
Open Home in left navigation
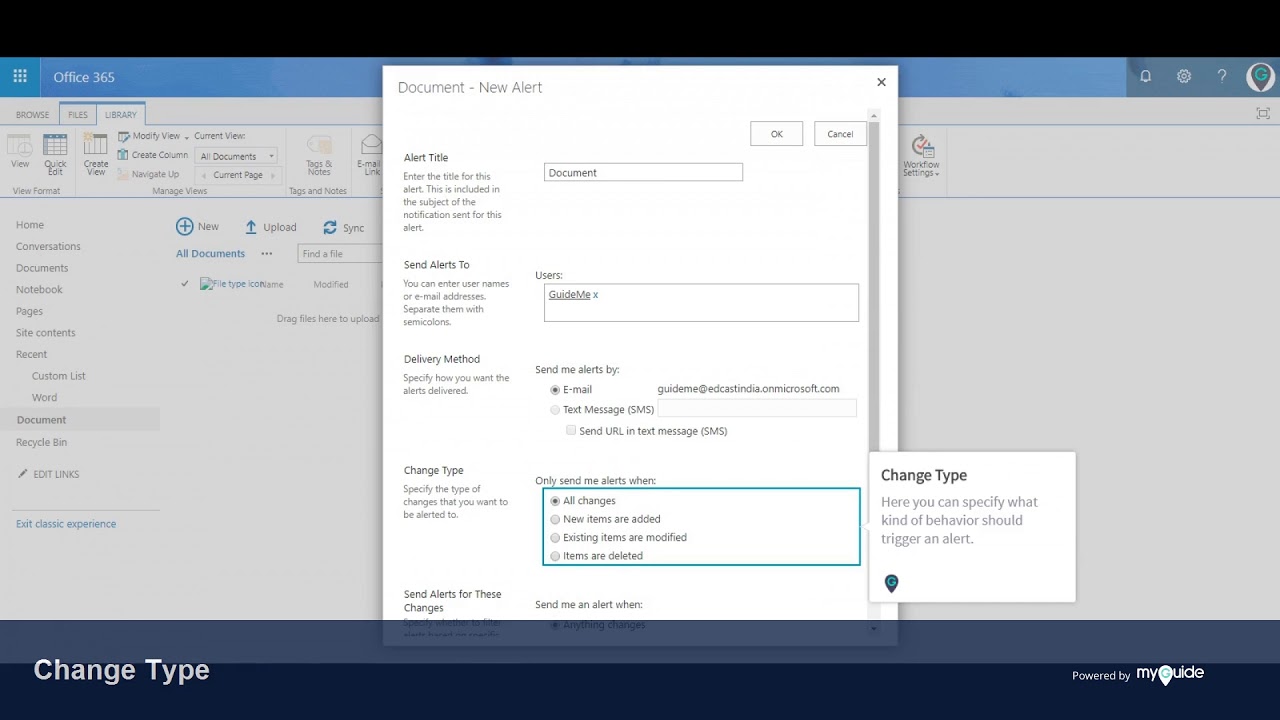tap(30, 225)
